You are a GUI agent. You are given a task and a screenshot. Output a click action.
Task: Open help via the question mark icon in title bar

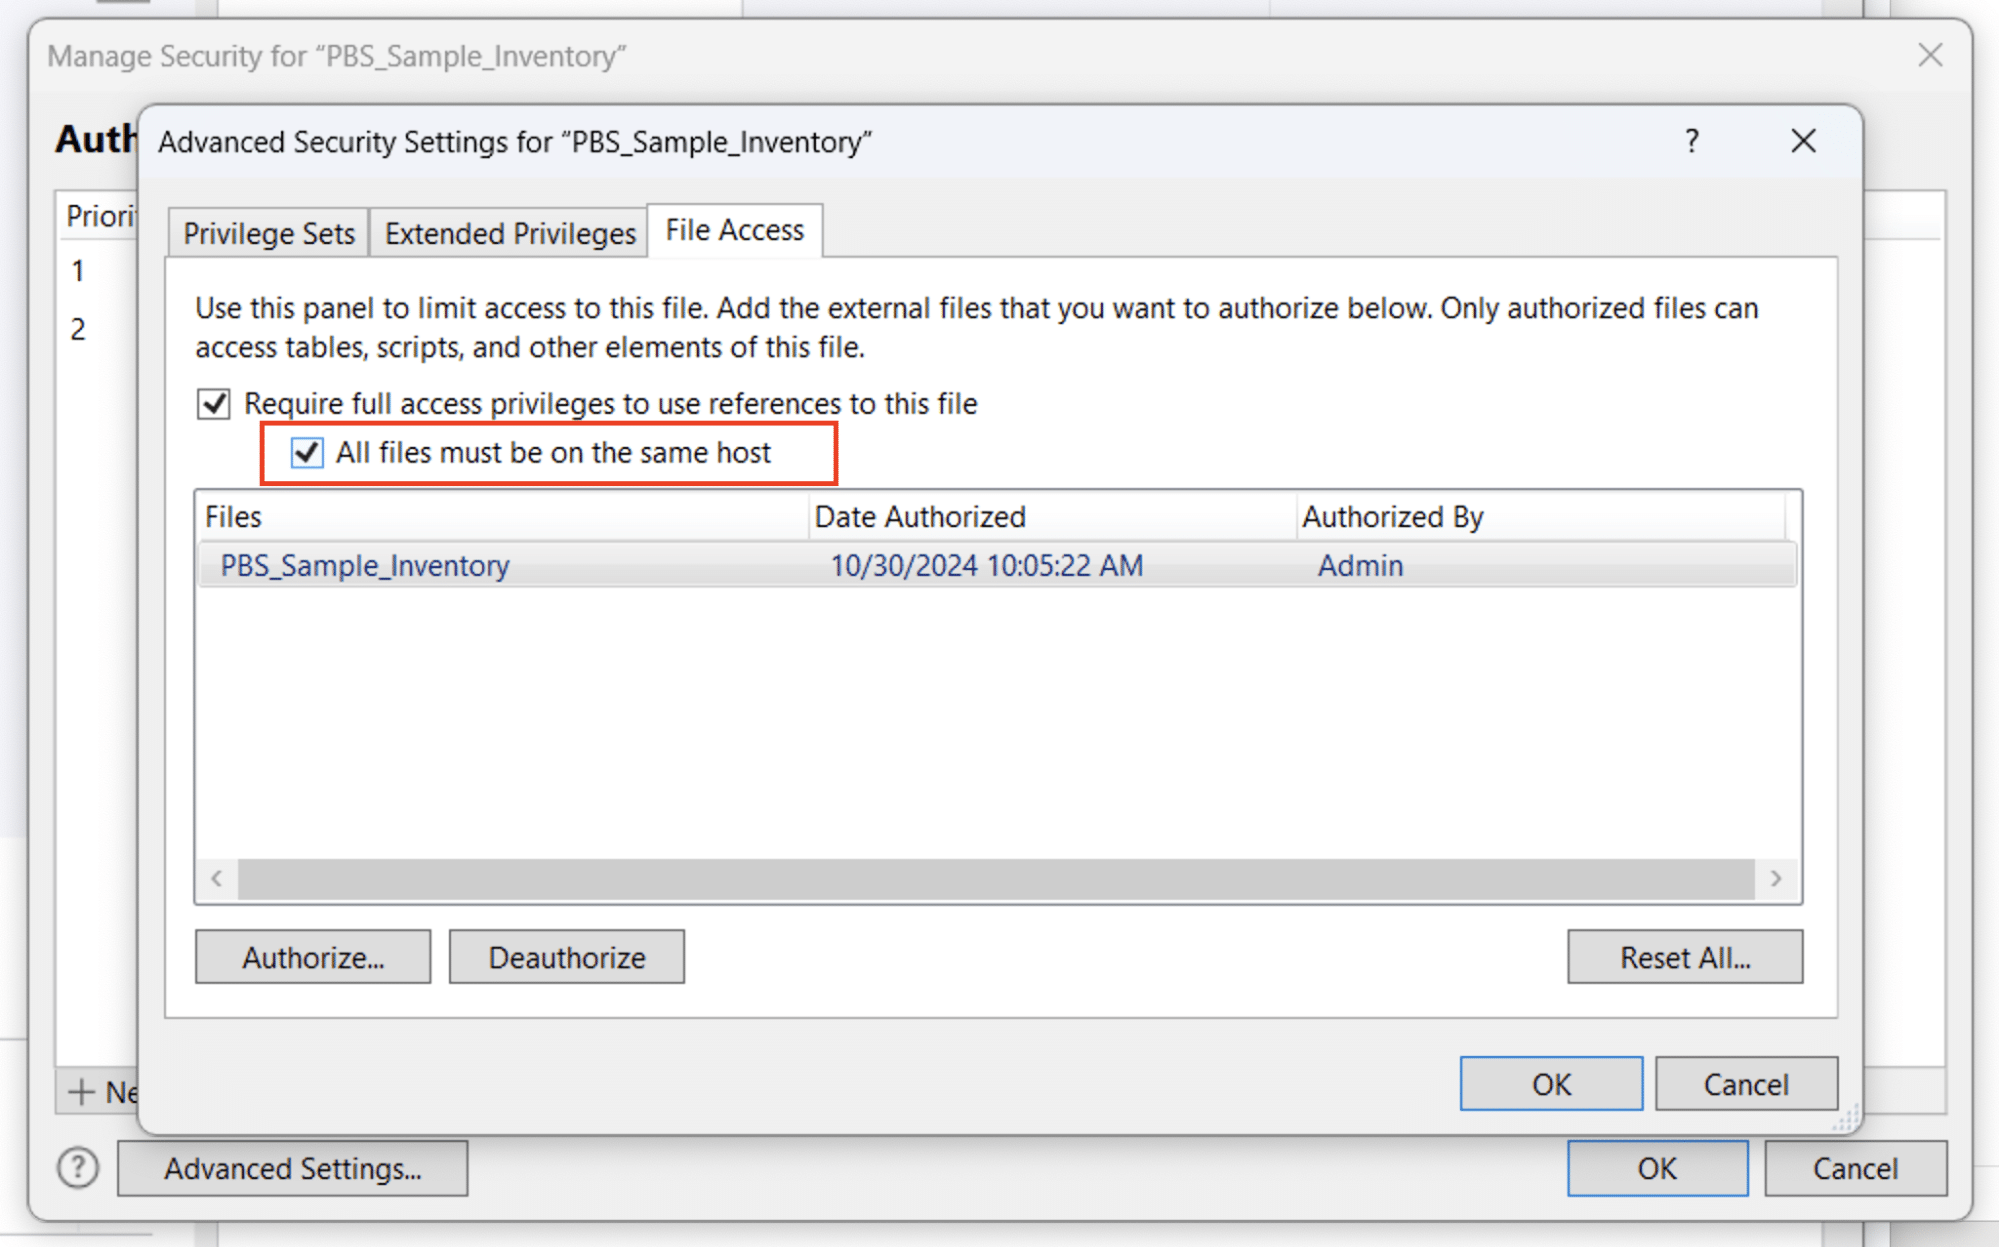(x=1692, y=141)
